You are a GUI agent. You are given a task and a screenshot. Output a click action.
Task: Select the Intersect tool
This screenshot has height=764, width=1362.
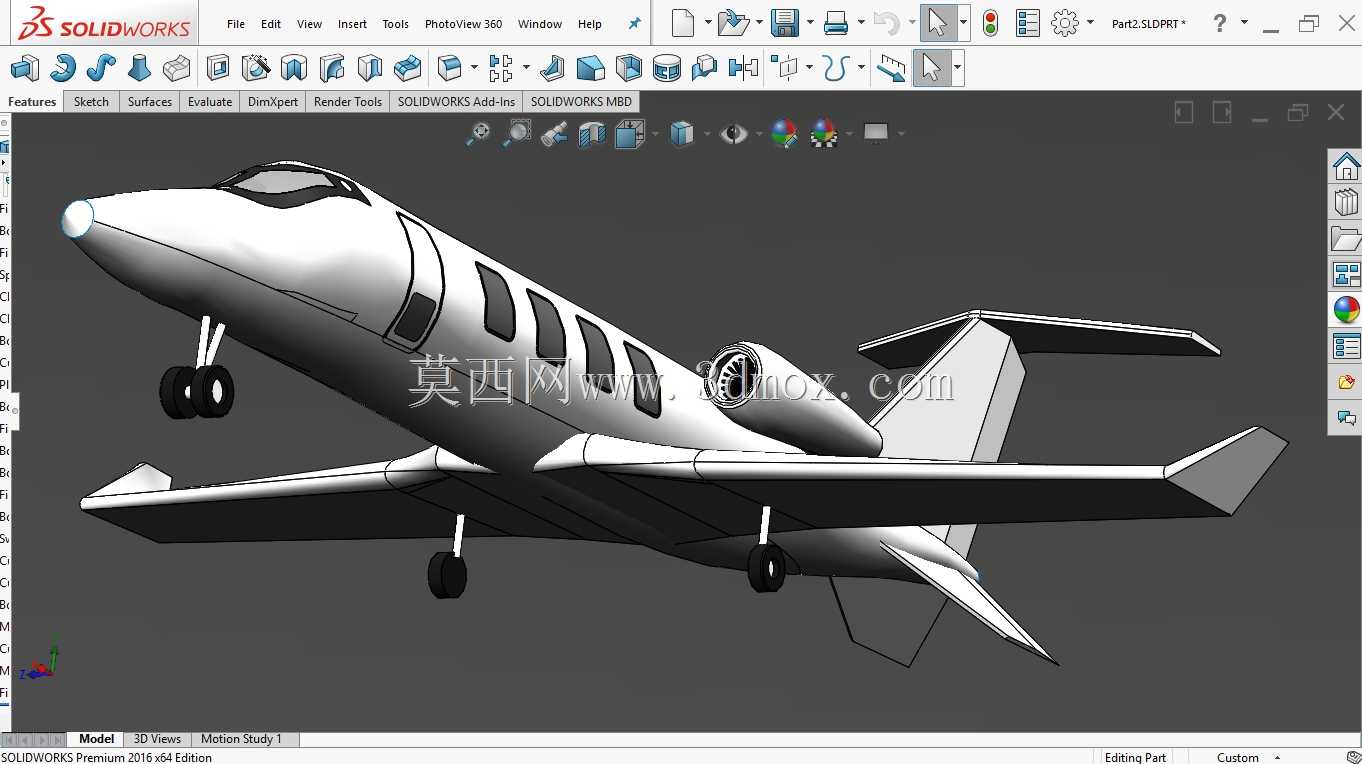pos(705,68)
